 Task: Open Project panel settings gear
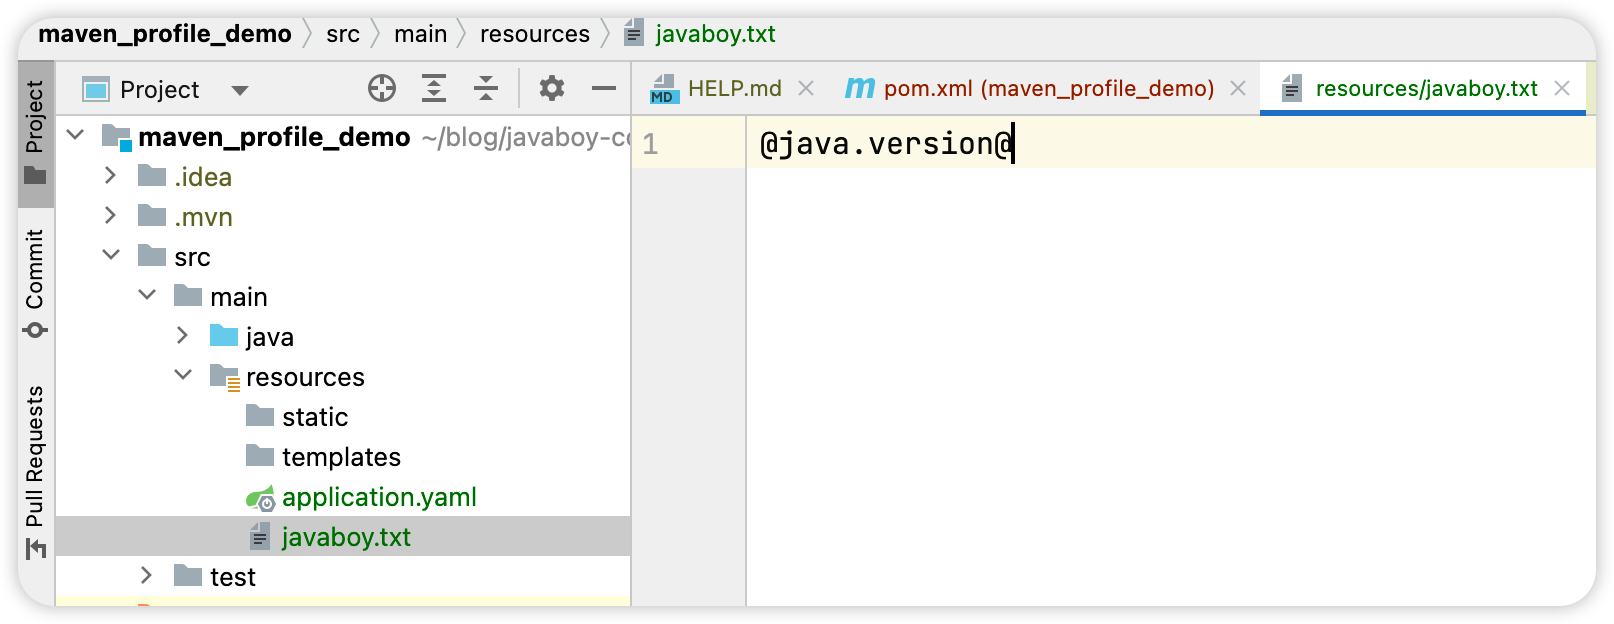pos(552,89)
